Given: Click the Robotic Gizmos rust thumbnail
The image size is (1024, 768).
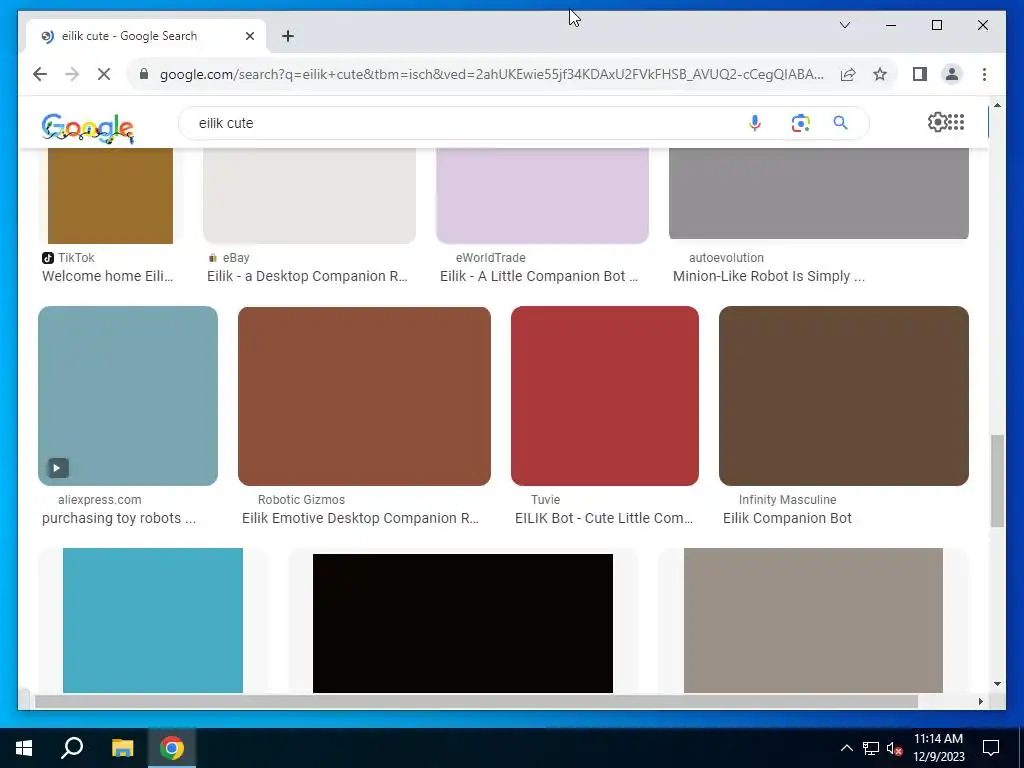Looking at the screenshot, I should (364, 396).
